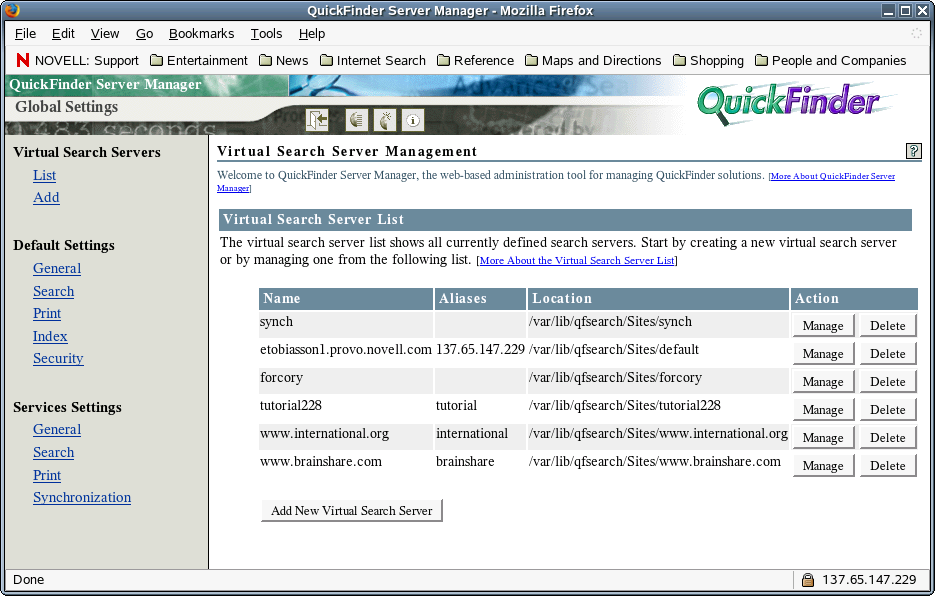Open the Reference bookmarks folder
The image size is (935, 596).
(475, 60)
